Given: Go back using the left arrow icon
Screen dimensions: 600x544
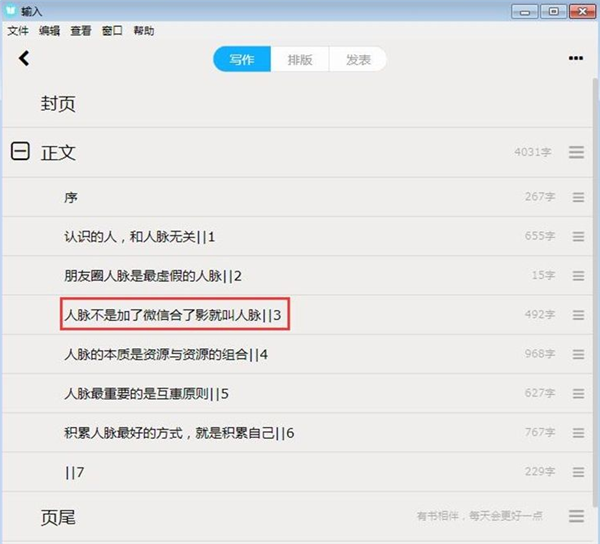Looking at the screenshot, I should point(24,58).
